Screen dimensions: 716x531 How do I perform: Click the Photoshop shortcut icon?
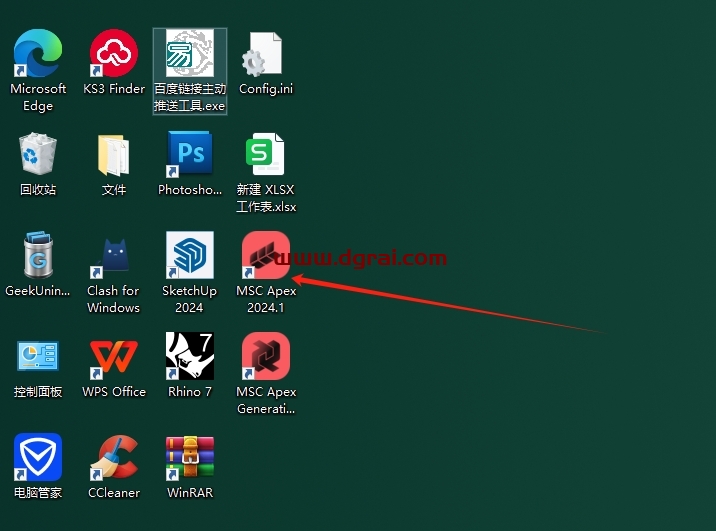point(190,154)
